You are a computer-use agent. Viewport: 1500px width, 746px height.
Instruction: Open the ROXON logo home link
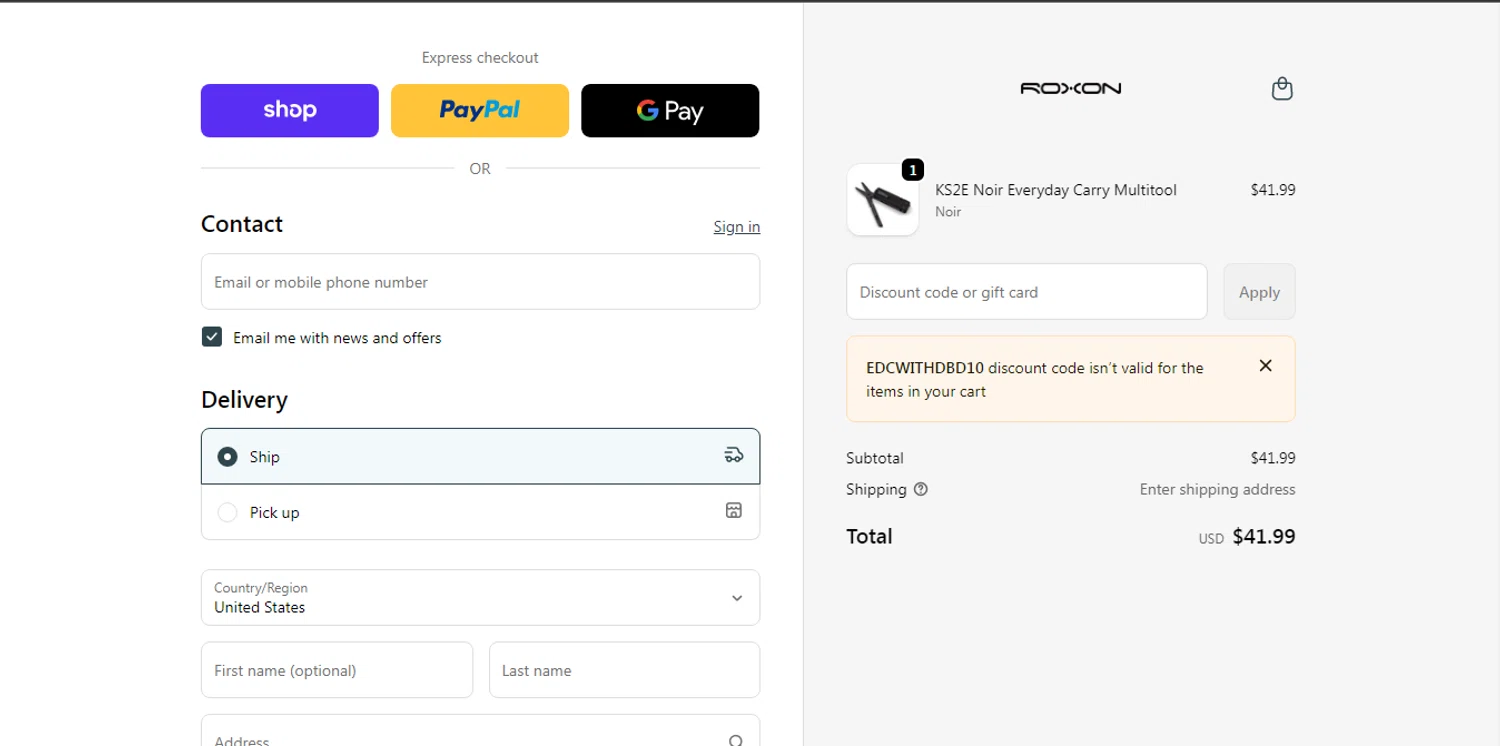click(1070, 88)
